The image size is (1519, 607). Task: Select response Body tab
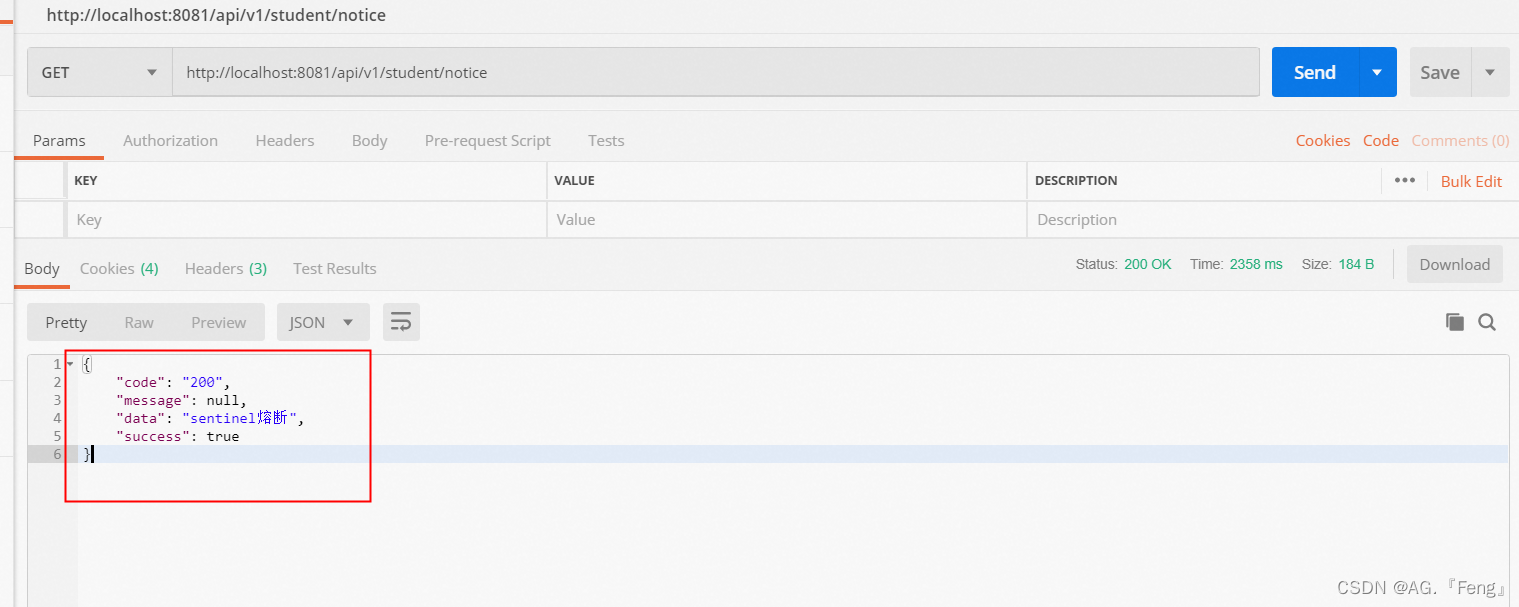(42, 269)
